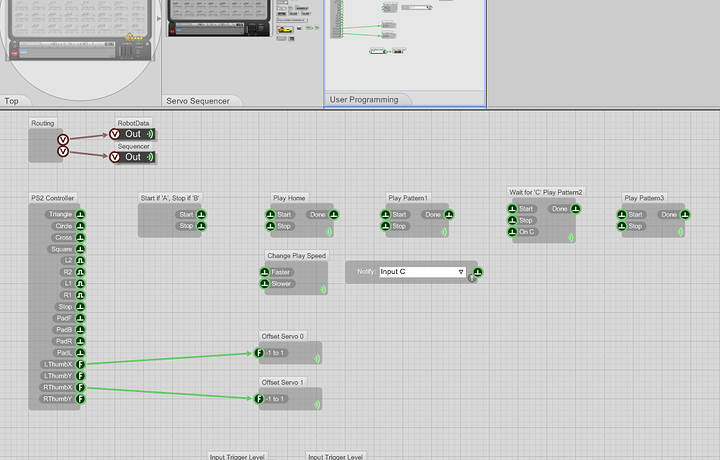Click the R1 output pin
This screenshot has width=720, height=460.
click(x=80, y=295)
